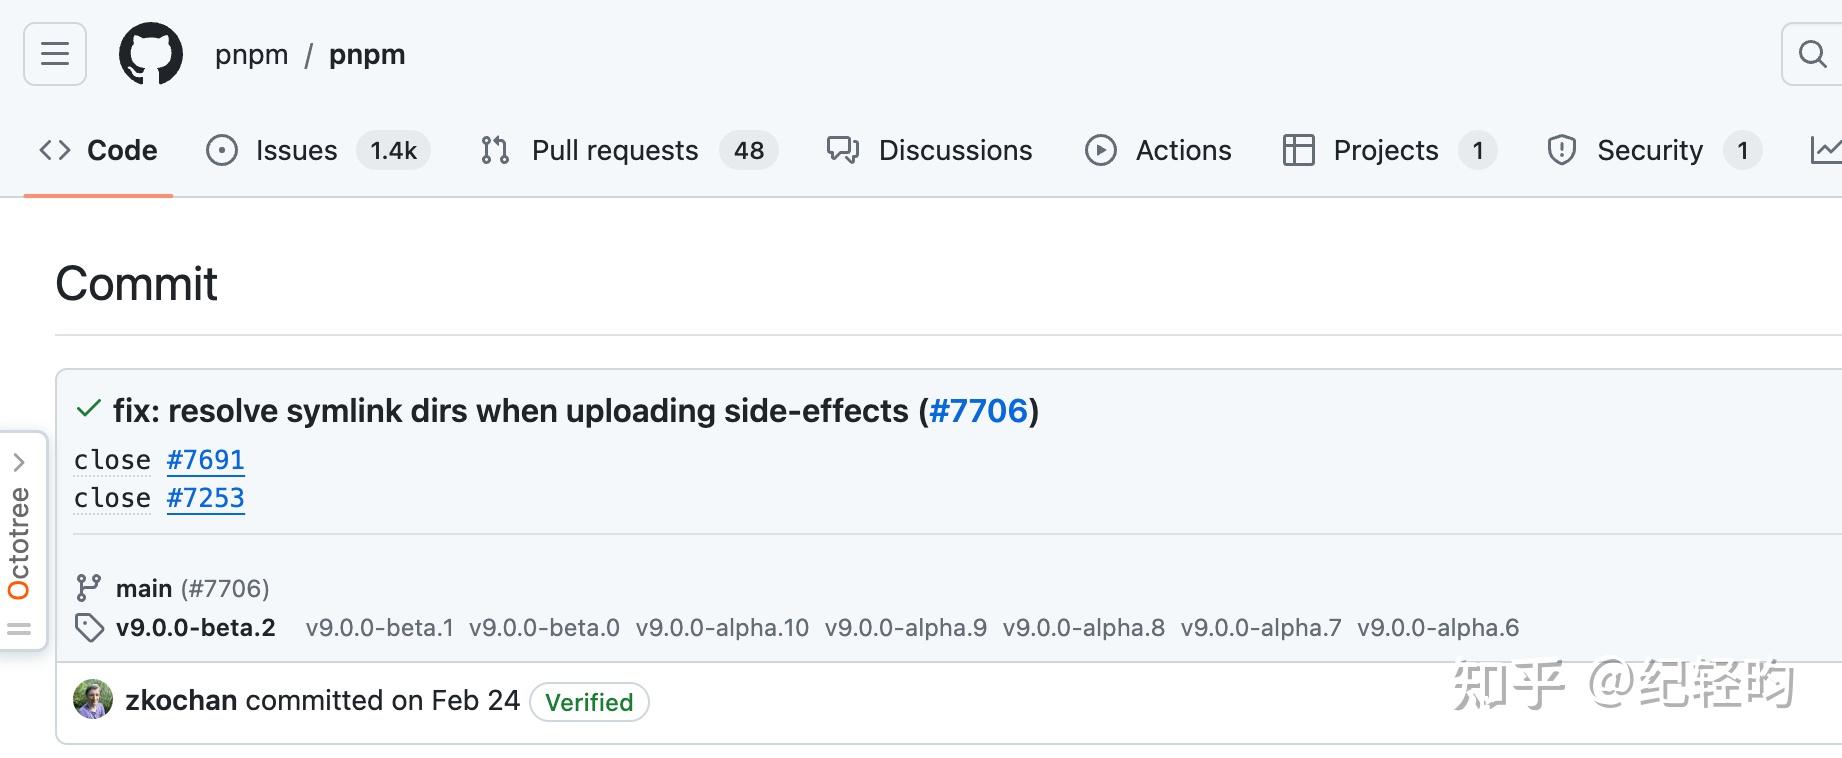The height and width of the screenshot is (758, 1842).
Task: Open the pnpm owner link in breadcrumb
Action: pos(251,55)
